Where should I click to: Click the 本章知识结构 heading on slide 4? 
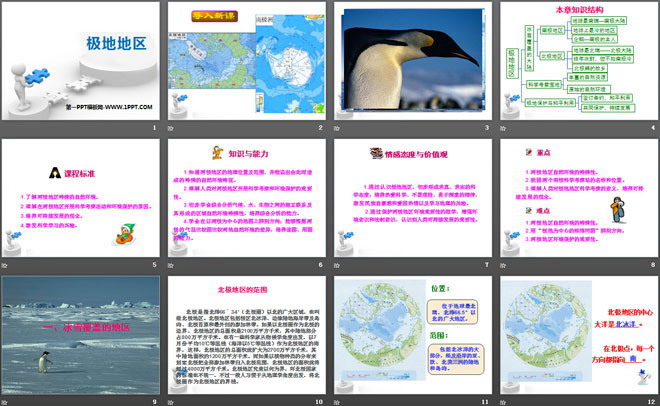coord(579,9)
